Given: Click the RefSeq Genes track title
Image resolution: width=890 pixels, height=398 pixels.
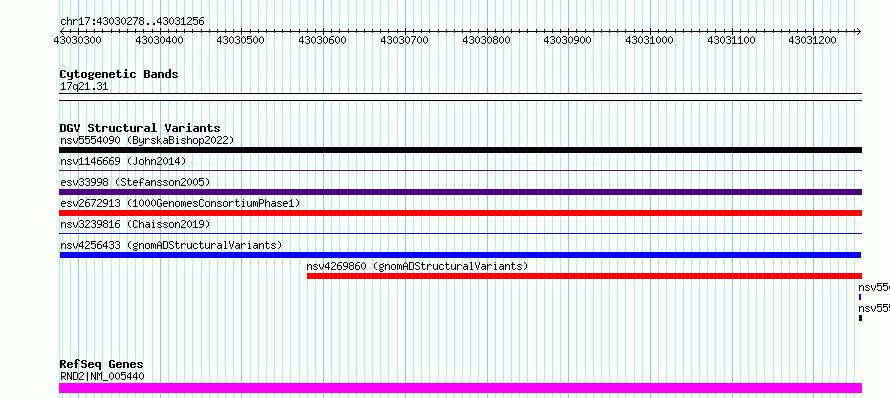Looking at the screenshot, I should pyautogui.click(x=102, y=365).
